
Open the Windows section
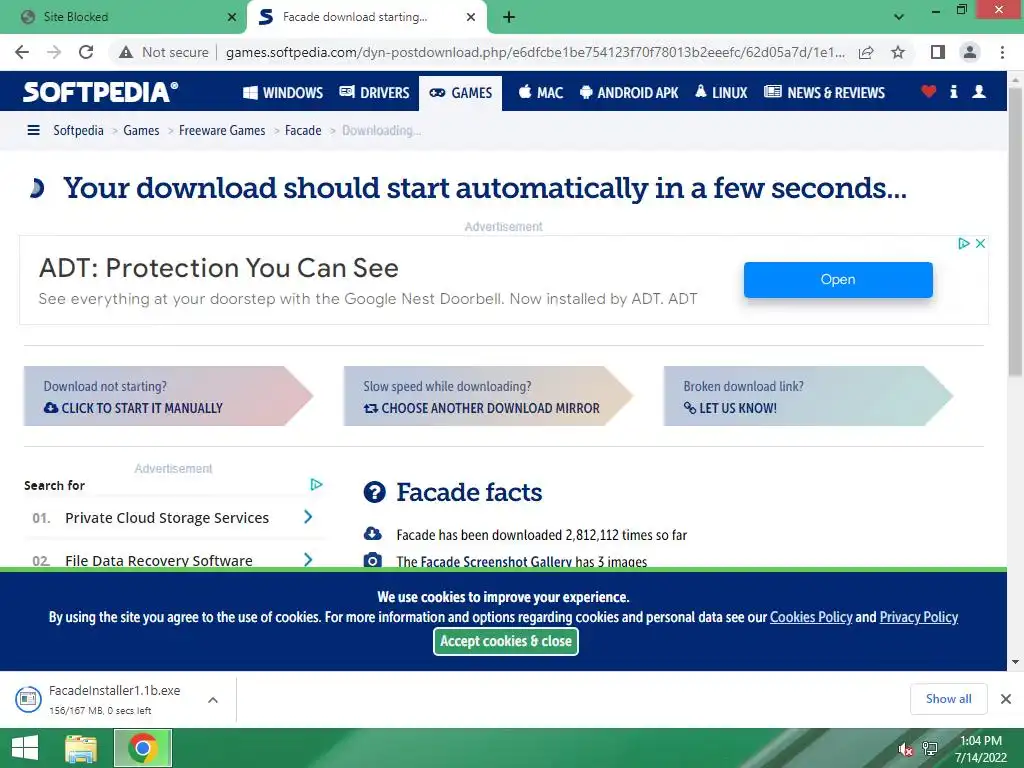[283, 93]
